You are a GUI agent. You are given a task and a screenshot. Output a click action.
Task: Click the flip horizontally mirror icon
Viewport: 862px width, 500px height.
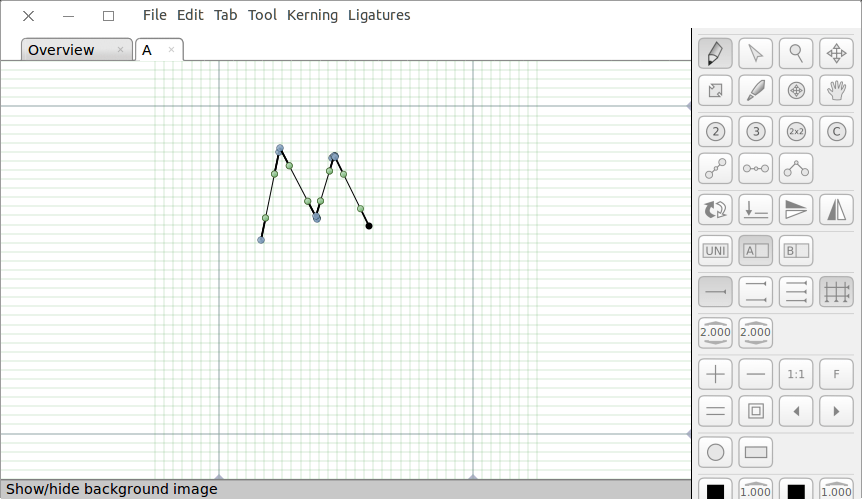836,209
